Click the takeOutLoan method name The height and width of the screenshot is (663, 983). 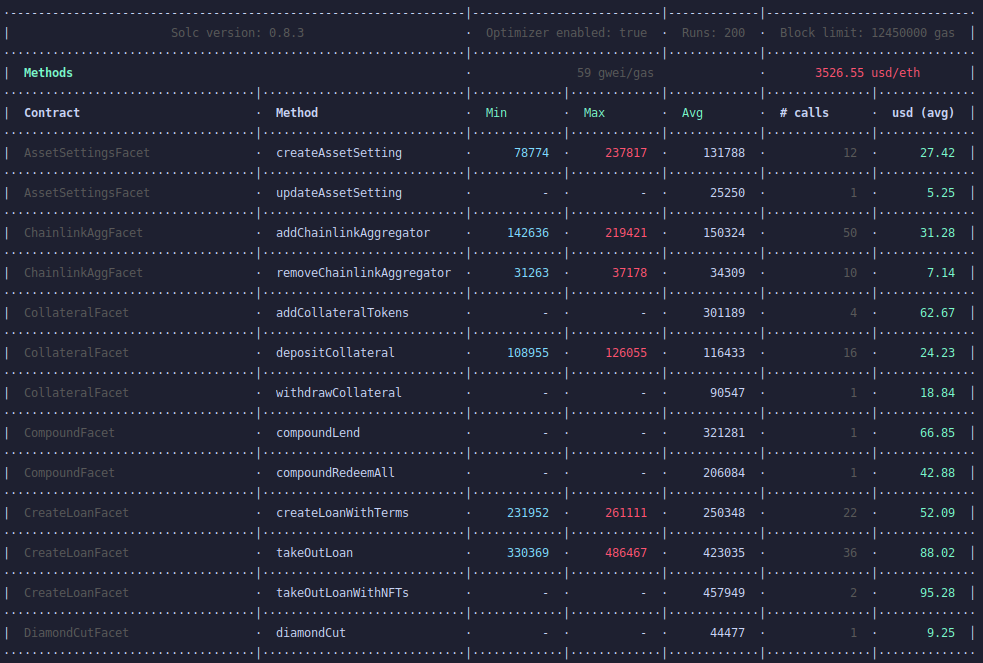pyautogui.click(x=315, y=553)
